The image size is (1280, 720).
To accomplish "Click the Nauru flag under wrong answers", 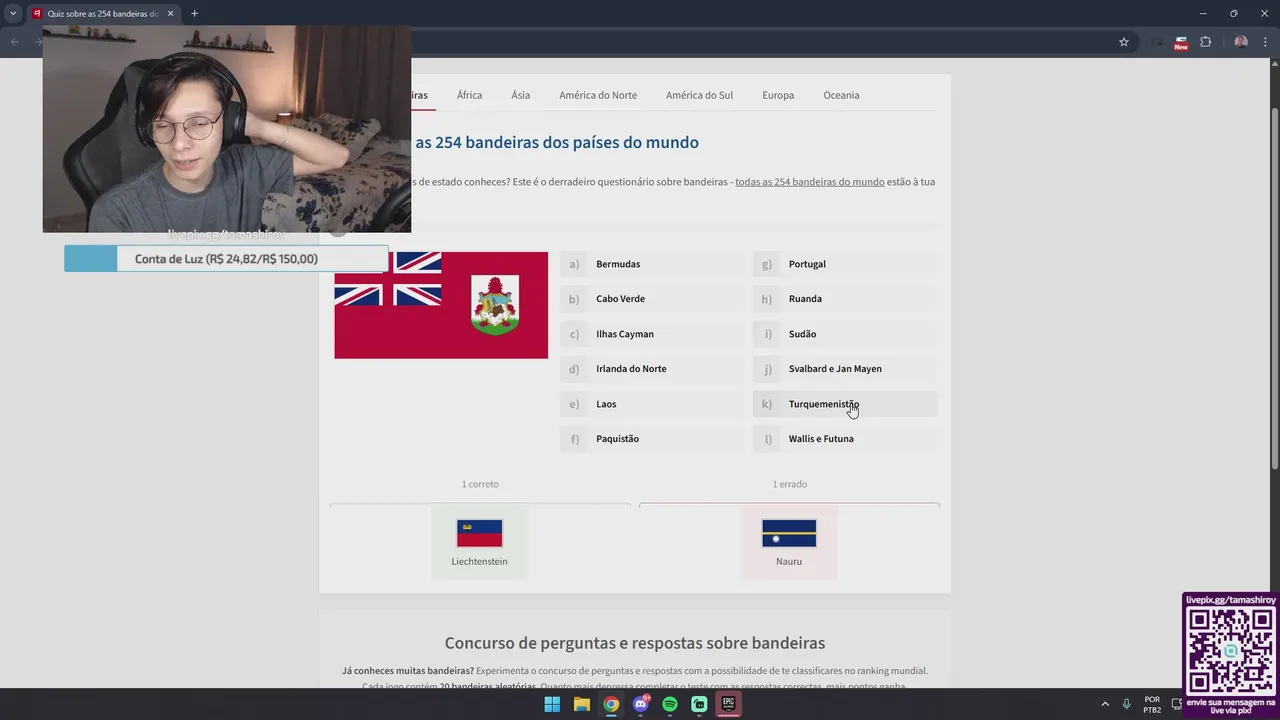I will click(x=789, y=533).
